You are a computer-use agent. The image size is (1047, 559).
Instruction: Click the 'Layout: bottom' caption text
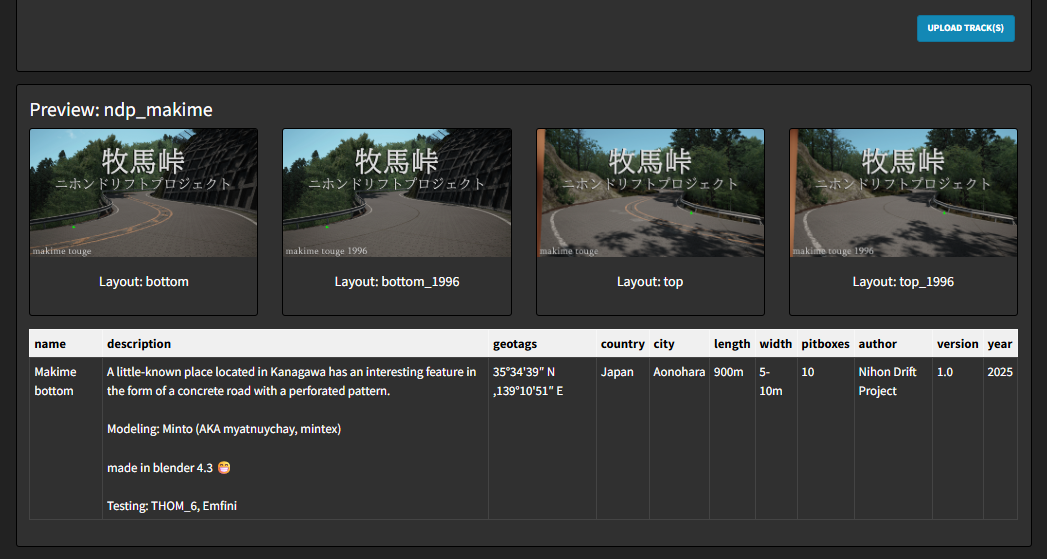click(144, 282)
